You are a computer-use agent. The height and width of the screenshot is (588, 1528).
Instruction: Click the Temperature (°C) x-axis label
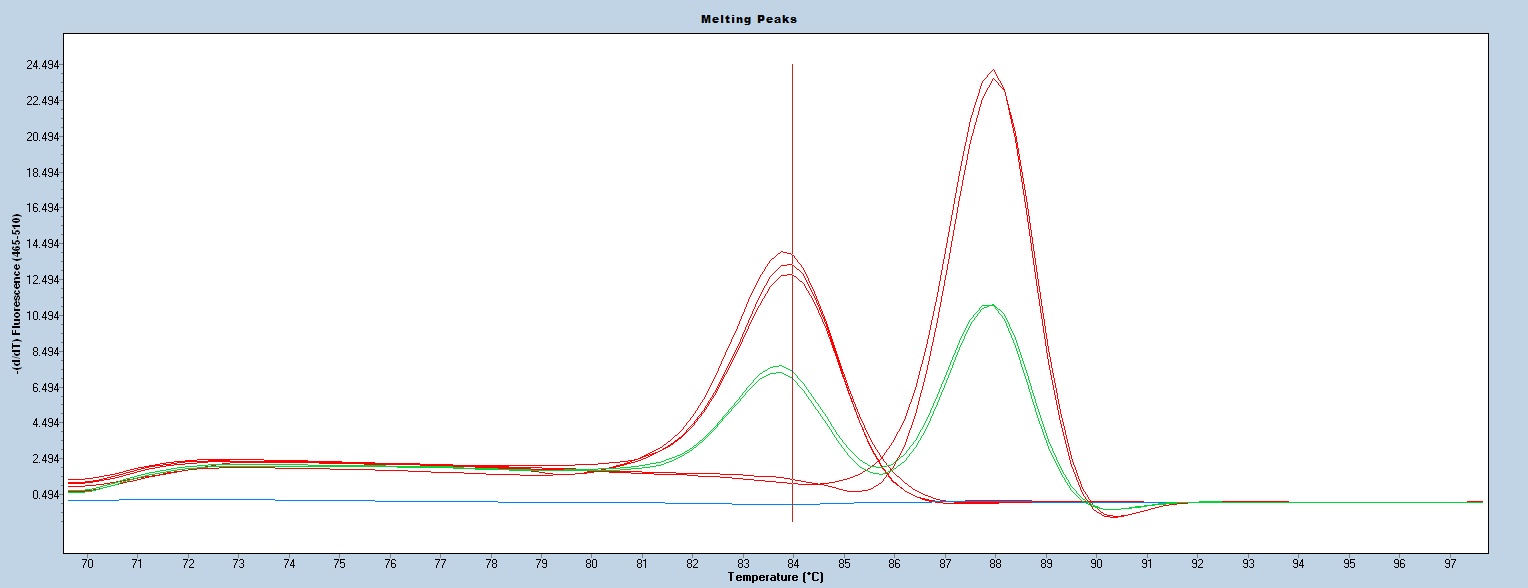pos(776,577)
